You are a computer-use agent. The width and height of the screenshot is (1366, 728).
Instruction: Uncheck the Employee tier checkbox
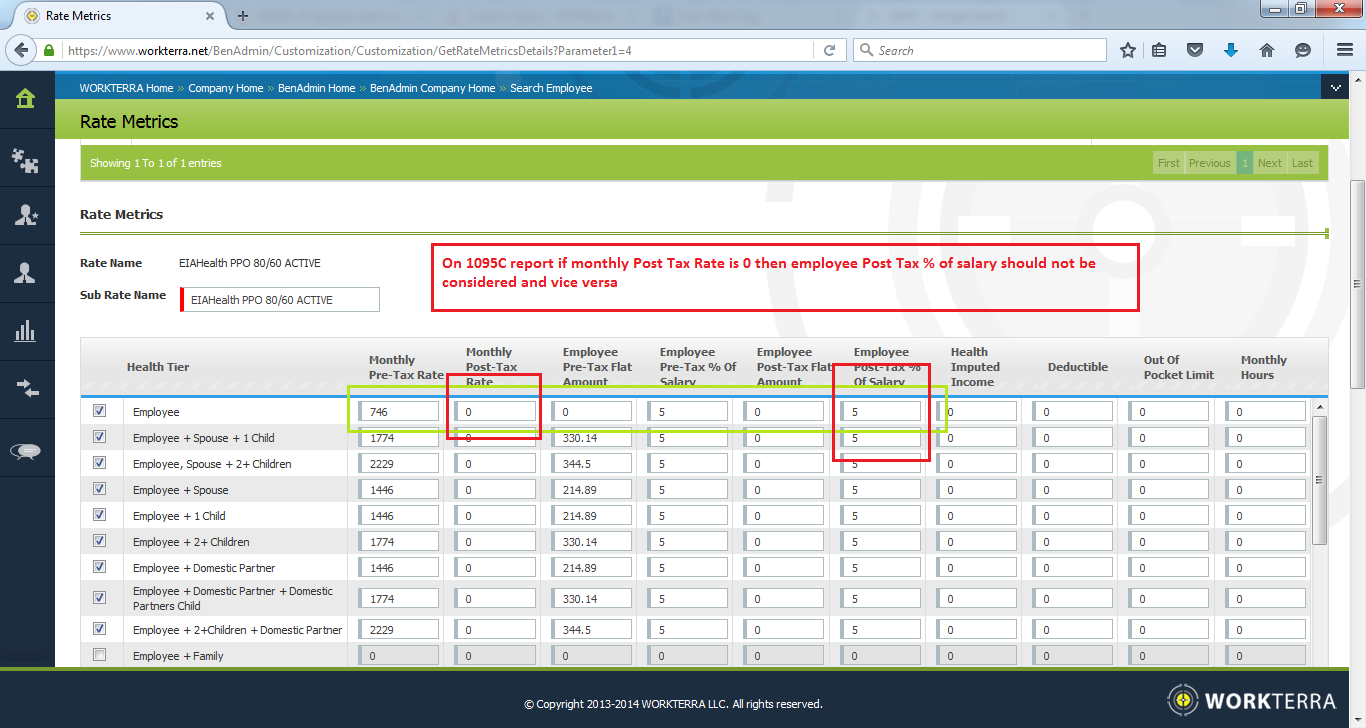click(99, 411)
